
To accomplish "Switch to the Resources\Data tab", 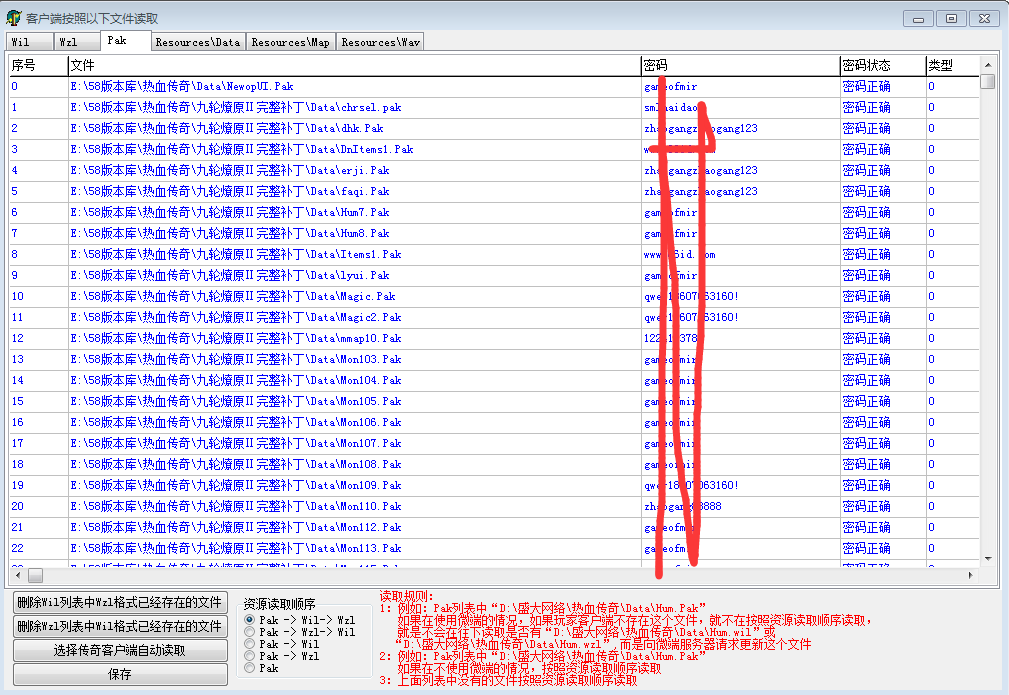I will (x=198, y=42).
